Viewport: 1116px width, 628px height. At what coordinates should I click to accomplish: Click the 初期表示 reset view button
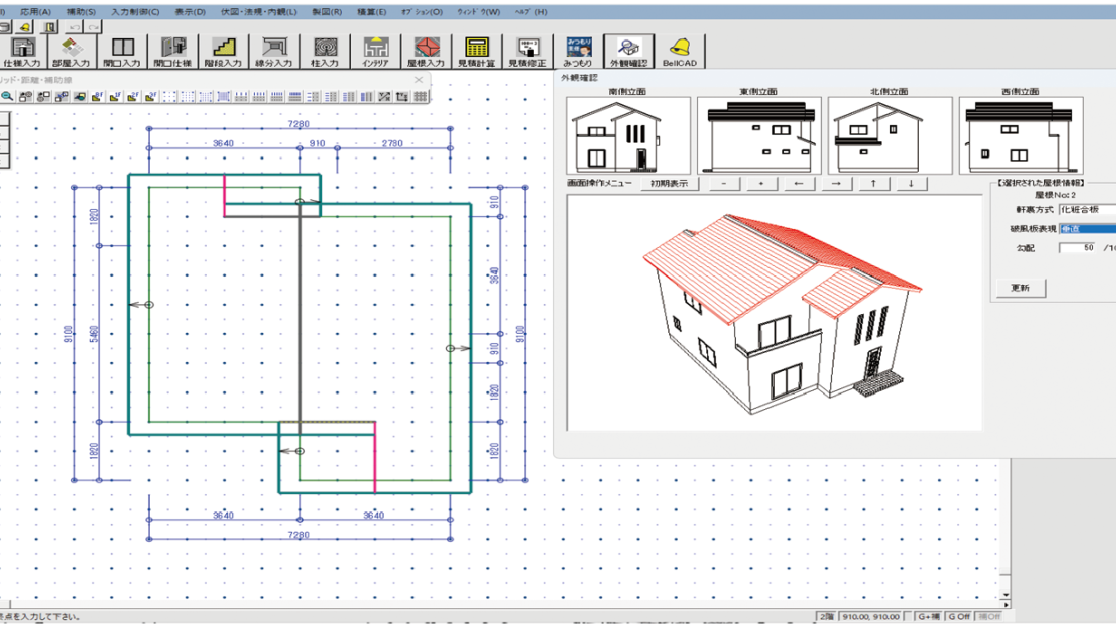(668, 184)
